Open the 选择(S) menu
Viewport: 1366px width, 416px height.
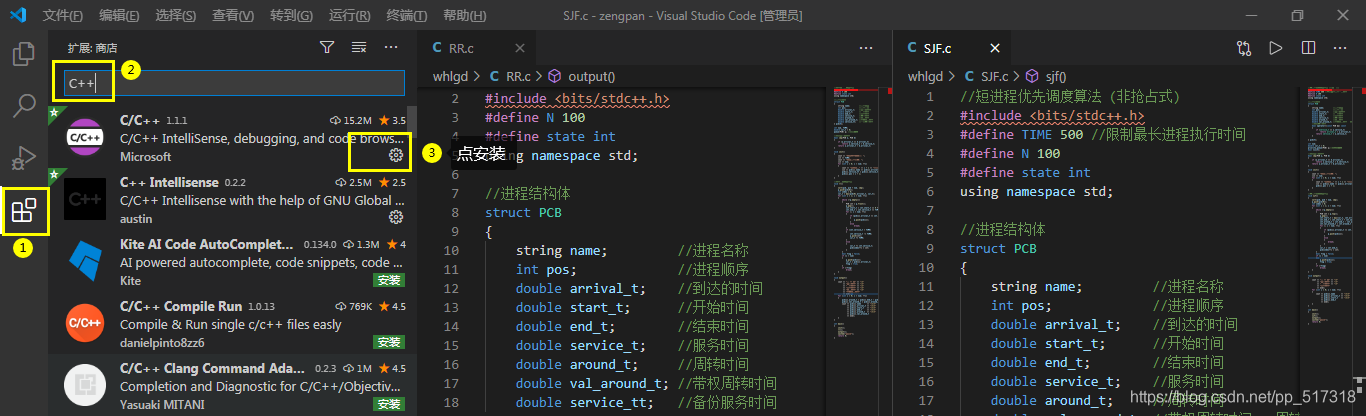tap(176, 16)
